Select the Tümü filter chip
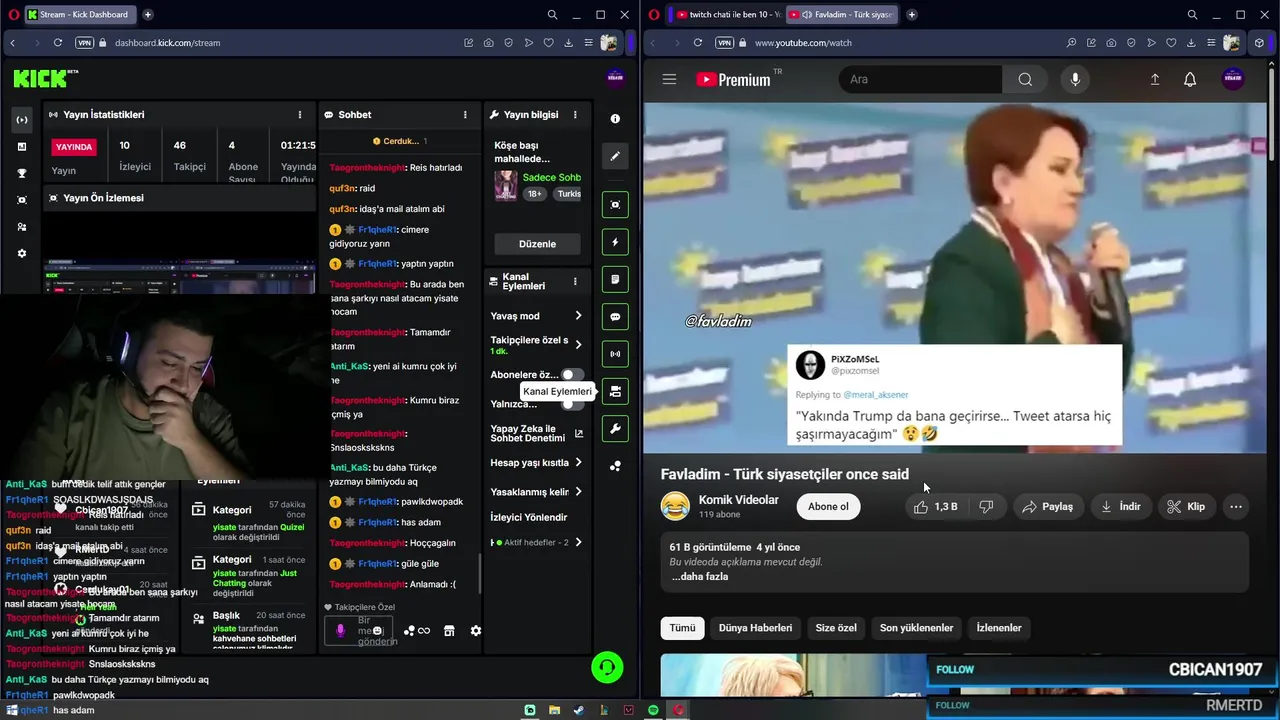Screen dimensions: 1280x720 (x=682, y=628)
